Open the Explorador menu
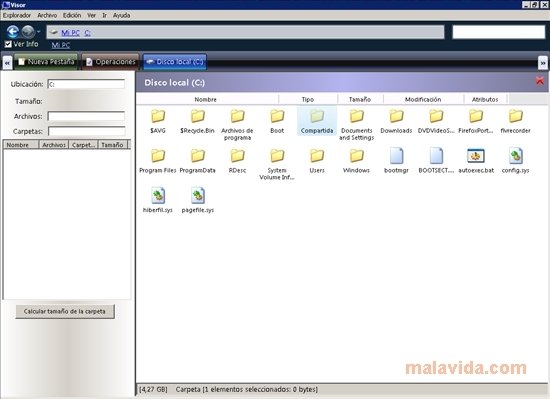 (x=17, y=15)
